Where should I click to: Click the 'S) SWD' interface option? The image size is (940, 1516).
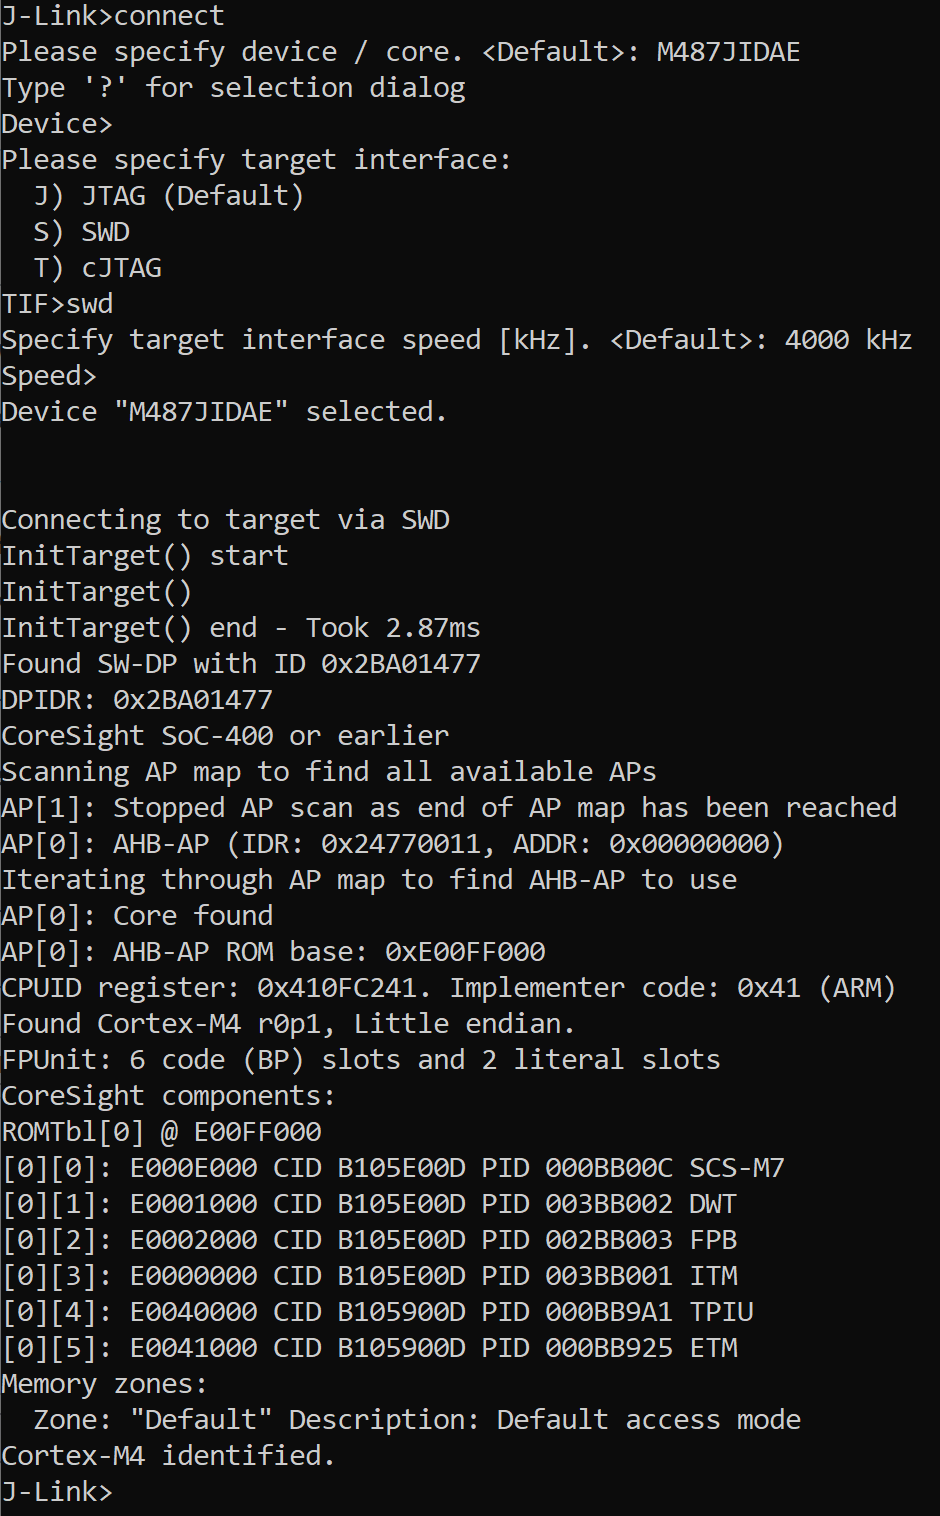coord(82,232)
